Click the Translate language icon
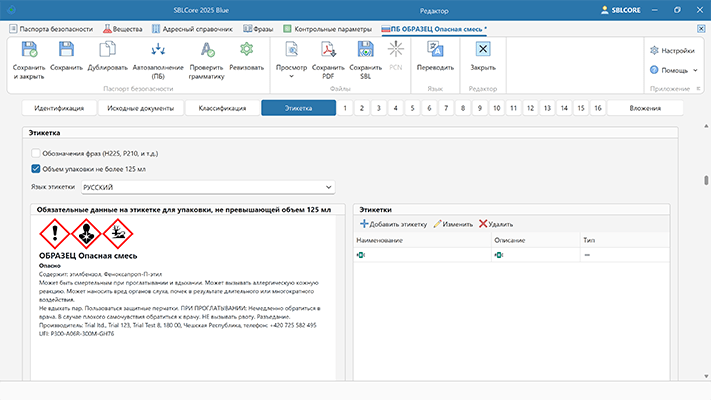This screenshot has height=400, width=711. (x=428, y=50)
